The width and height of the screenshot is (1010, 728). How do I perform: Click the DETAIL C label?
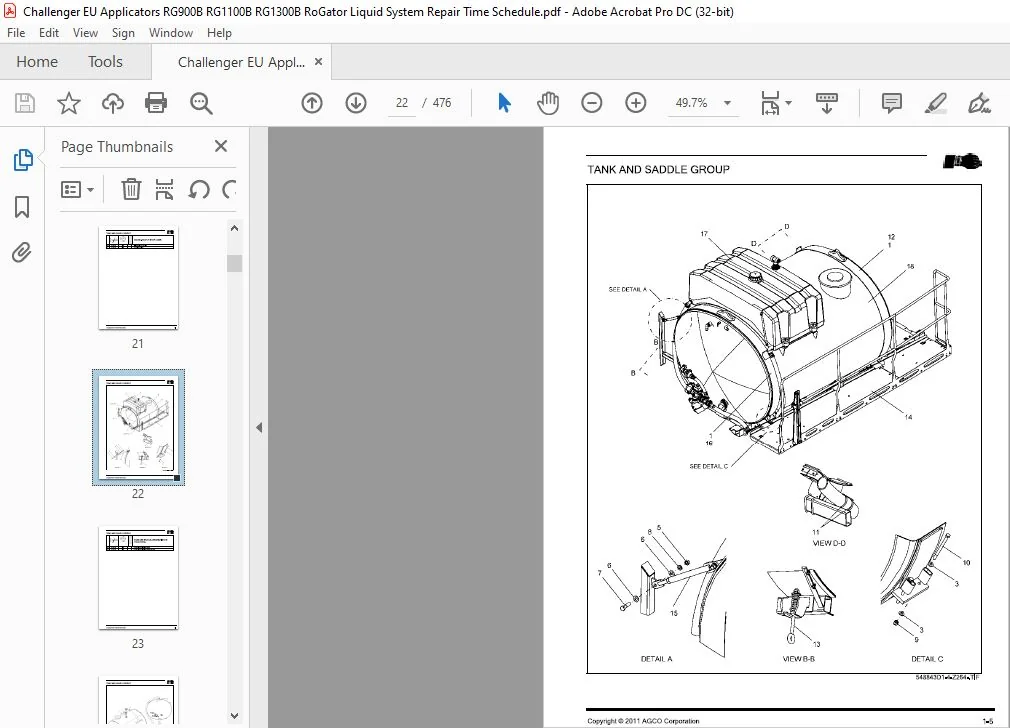coord(927,659)
